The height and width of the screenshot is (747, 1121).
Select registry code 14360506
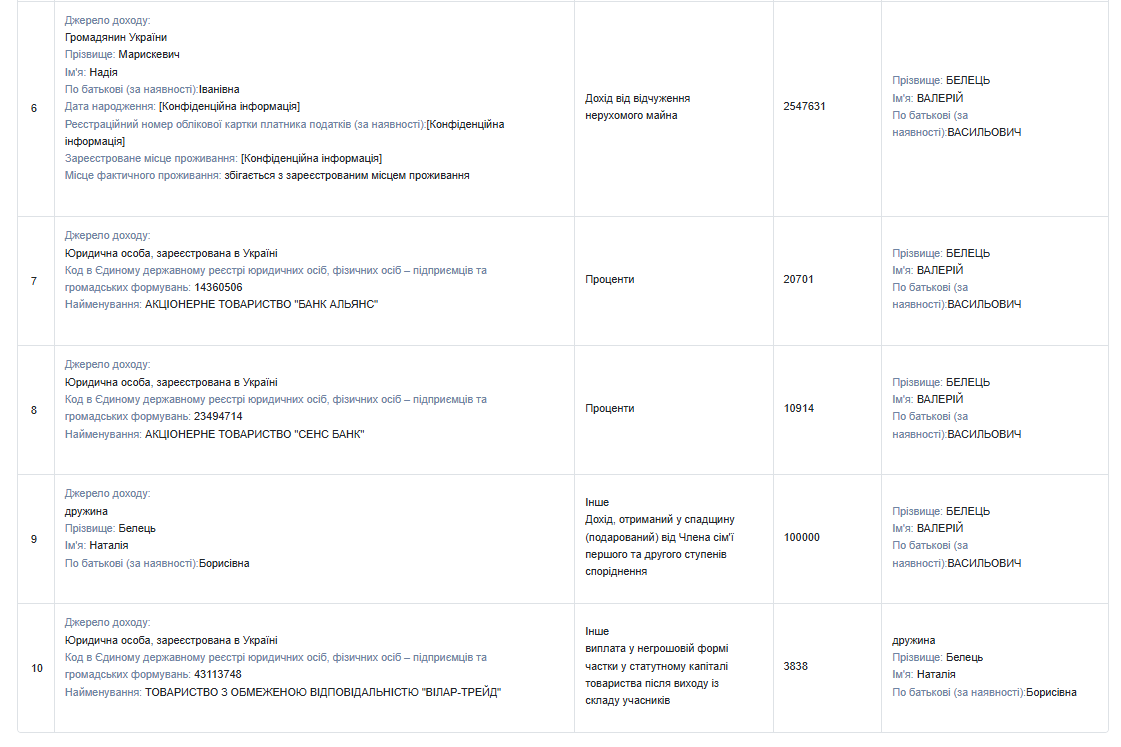coord(218,287)
